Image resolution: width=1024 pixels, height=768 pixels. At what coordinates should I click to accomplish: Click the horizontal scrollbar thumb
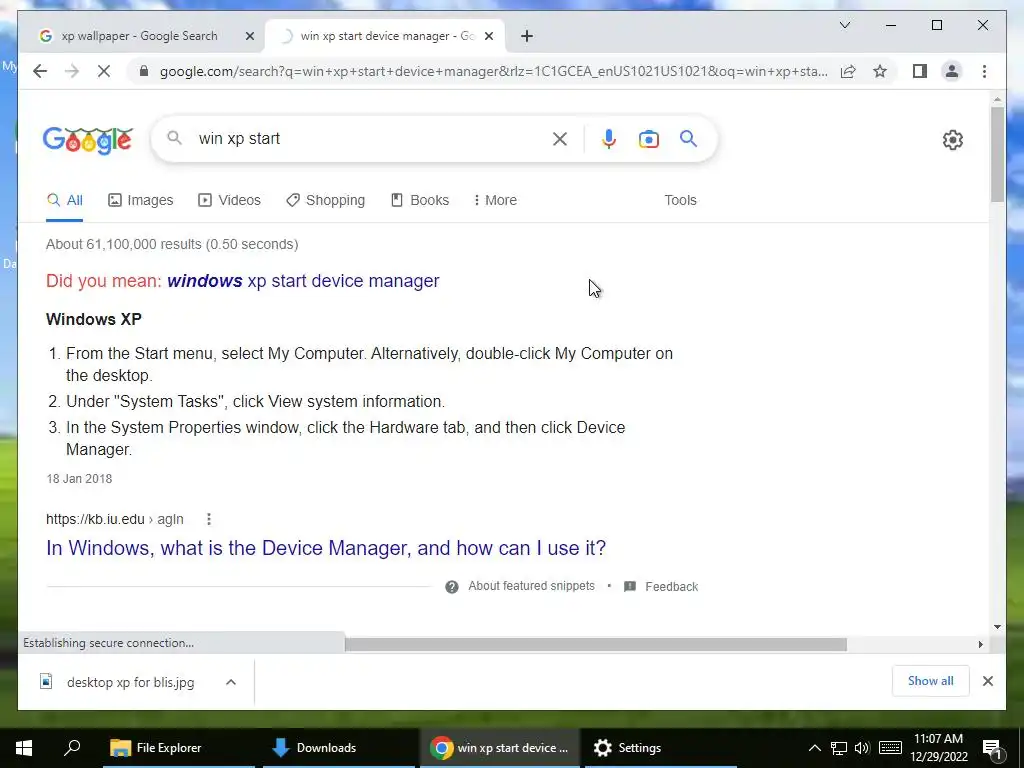[x=596, y=645]
